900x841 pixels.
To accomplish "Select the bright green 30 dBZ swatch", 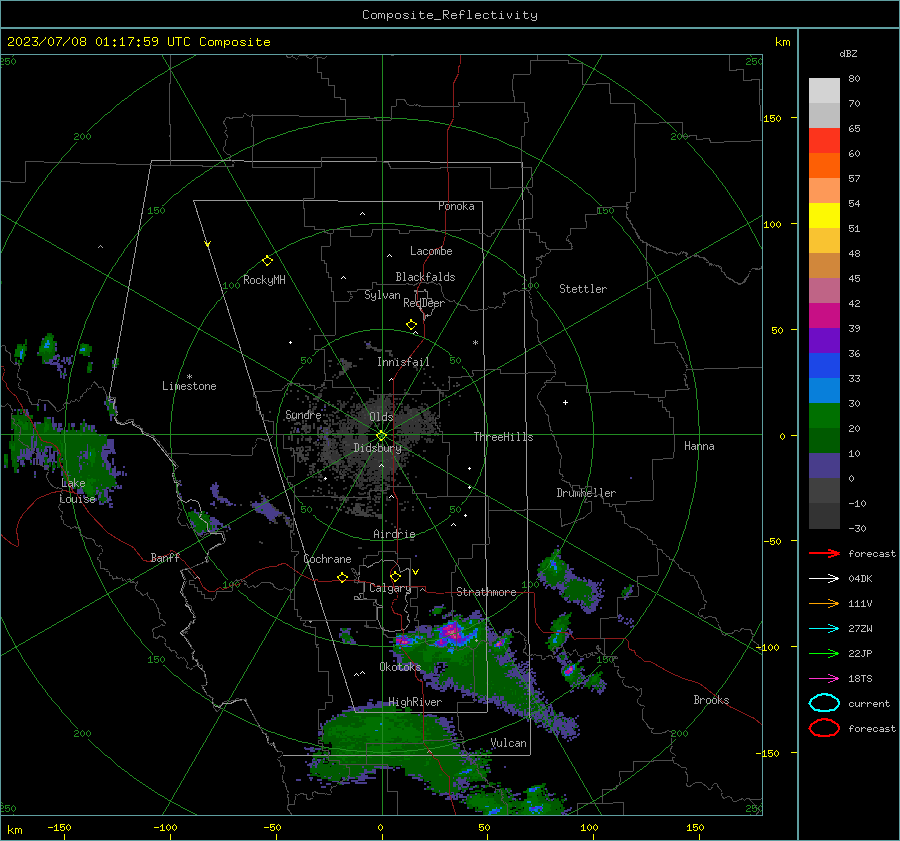I will (x=824, y=415).
